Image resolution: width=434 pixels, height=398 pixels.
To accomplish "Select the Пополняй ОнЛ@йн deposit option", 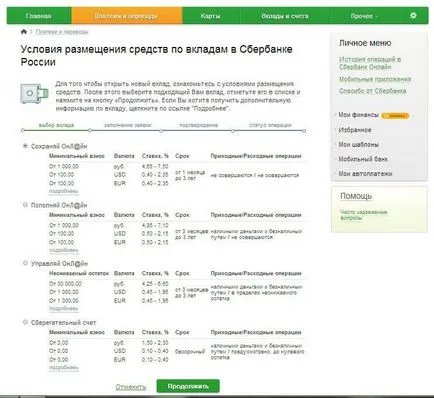I will [25, 205].
